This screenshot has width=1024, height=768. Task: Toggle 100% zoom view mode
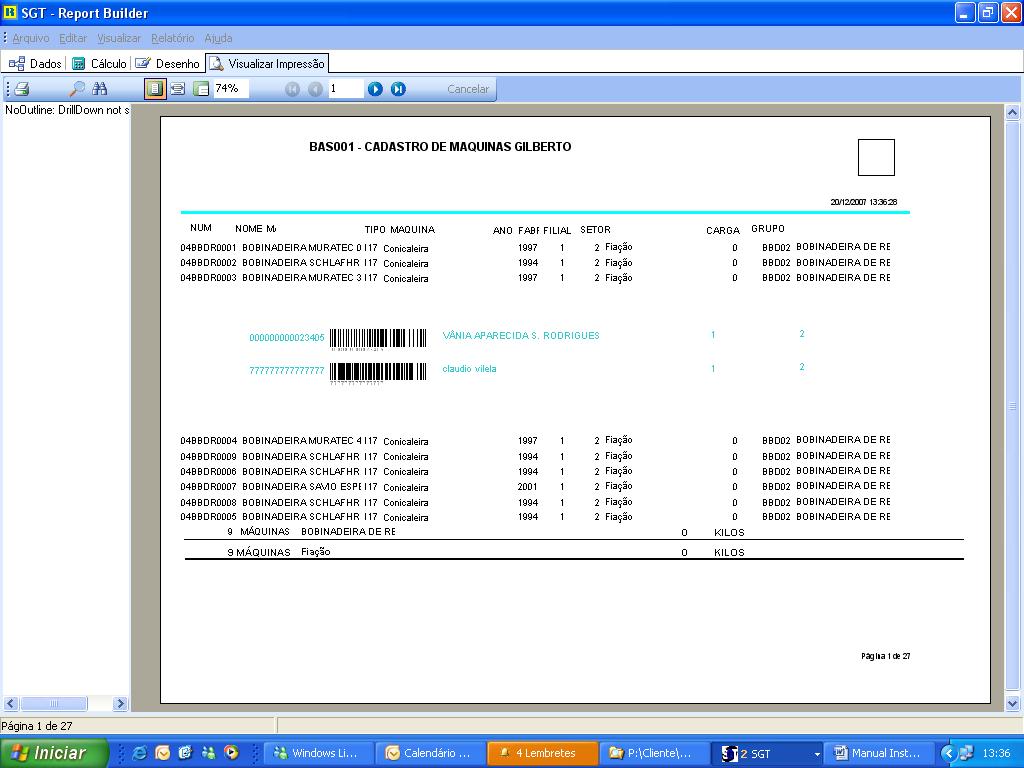pyautogui.click(x=200, y=89)
